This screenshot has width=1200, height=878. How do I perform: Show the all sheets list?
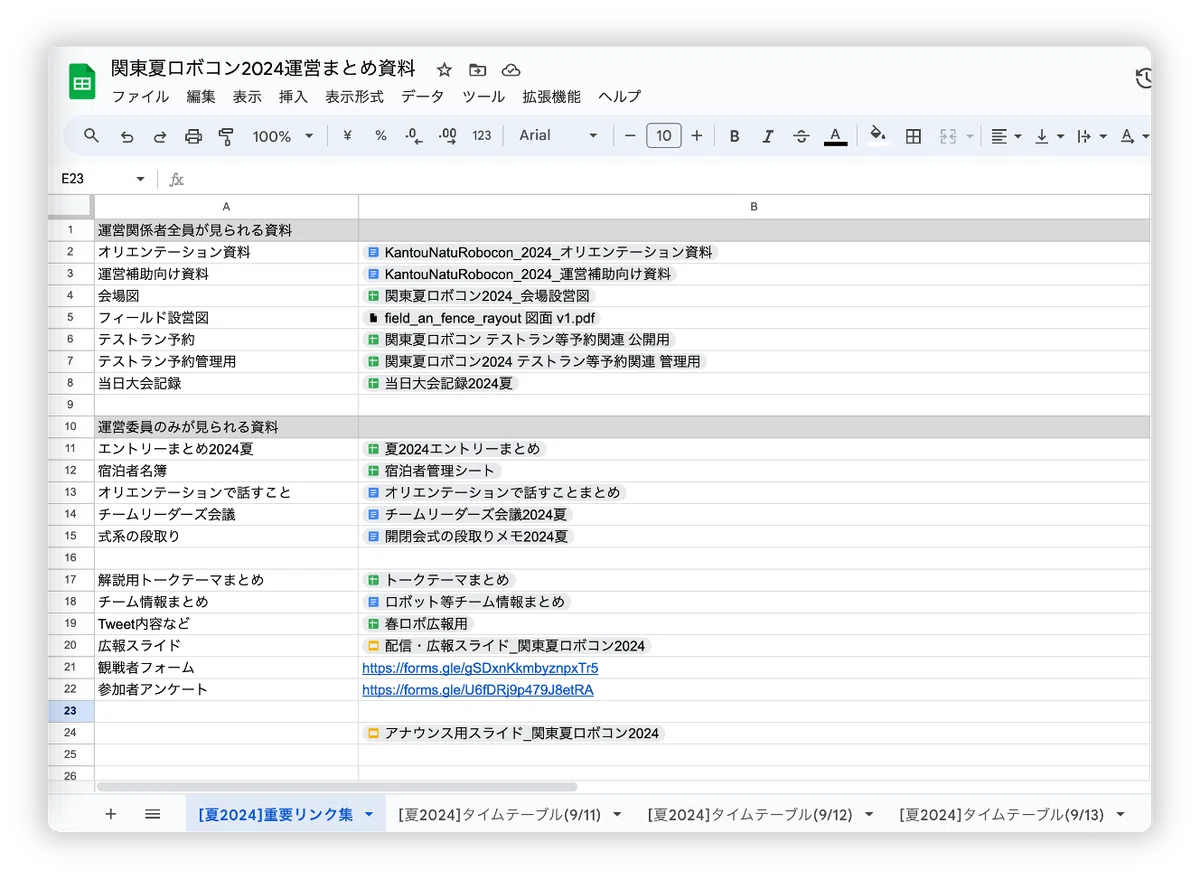[152, 815]
